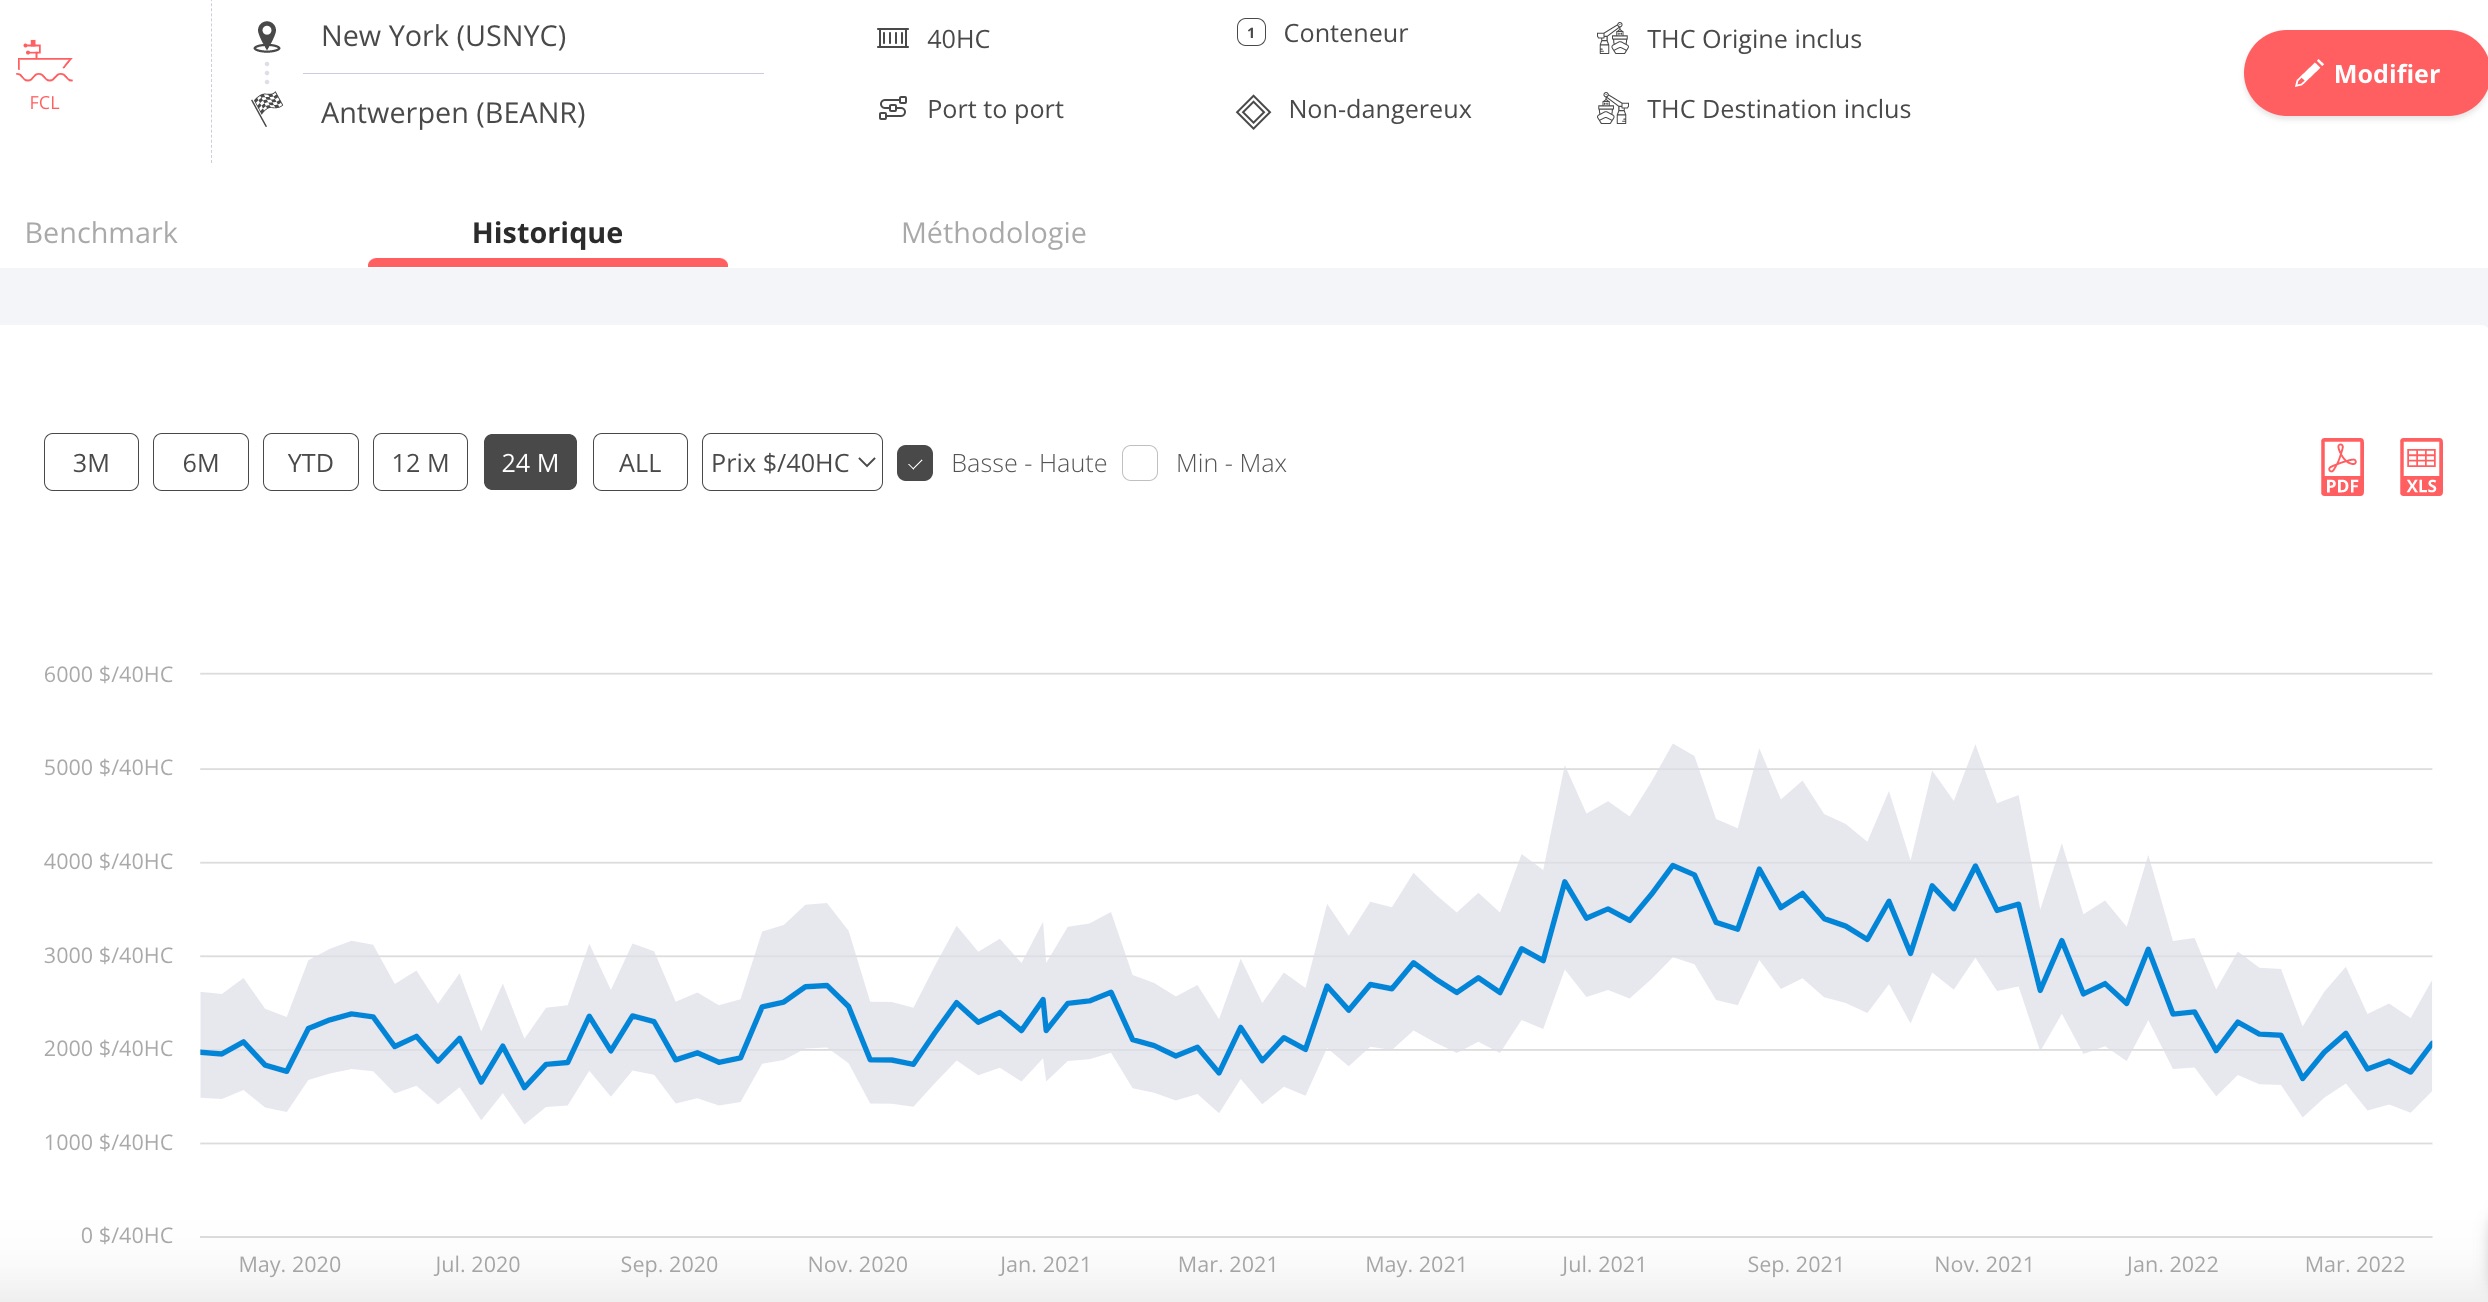Viewport: 2488px width, 1302px height.
Task: Click the Modifier pencil button
Action: (x=2366, y=73)
